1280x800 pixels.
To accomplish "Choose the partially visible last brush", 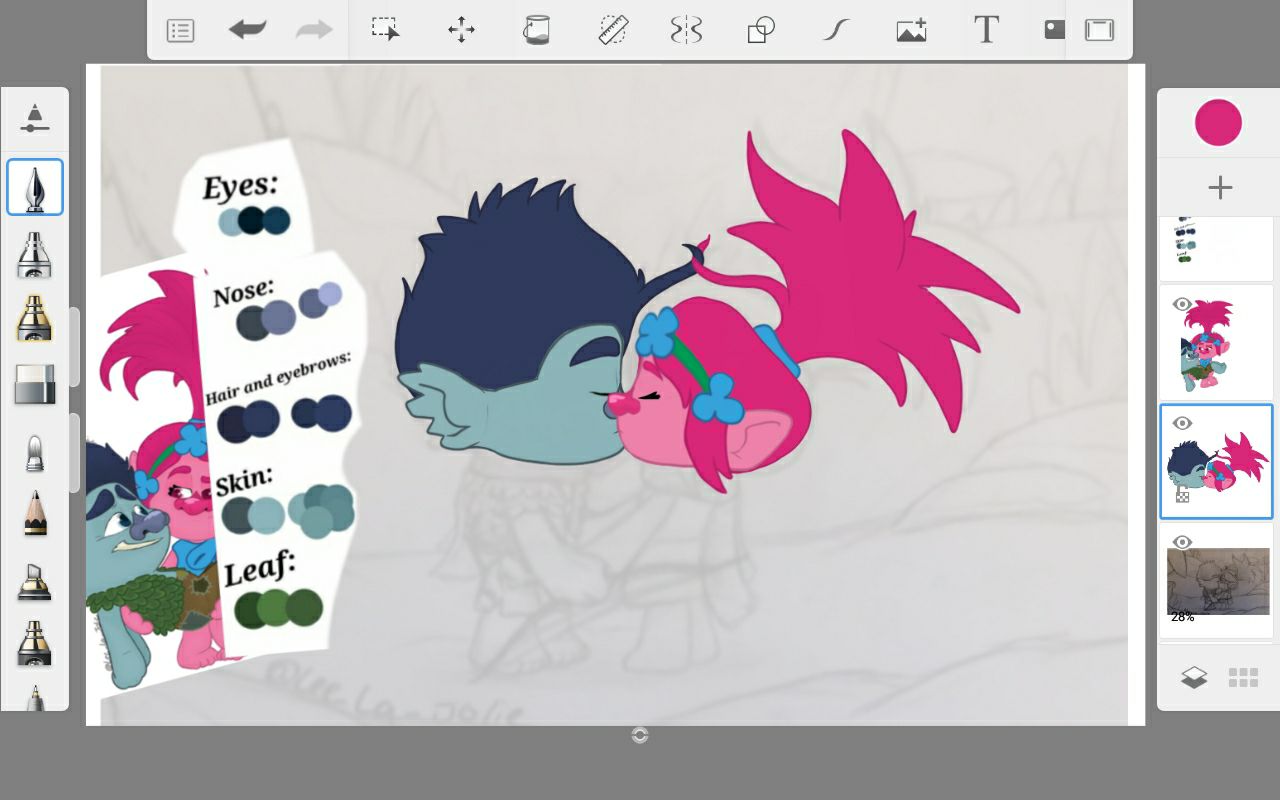I will [x=35, y=697].
